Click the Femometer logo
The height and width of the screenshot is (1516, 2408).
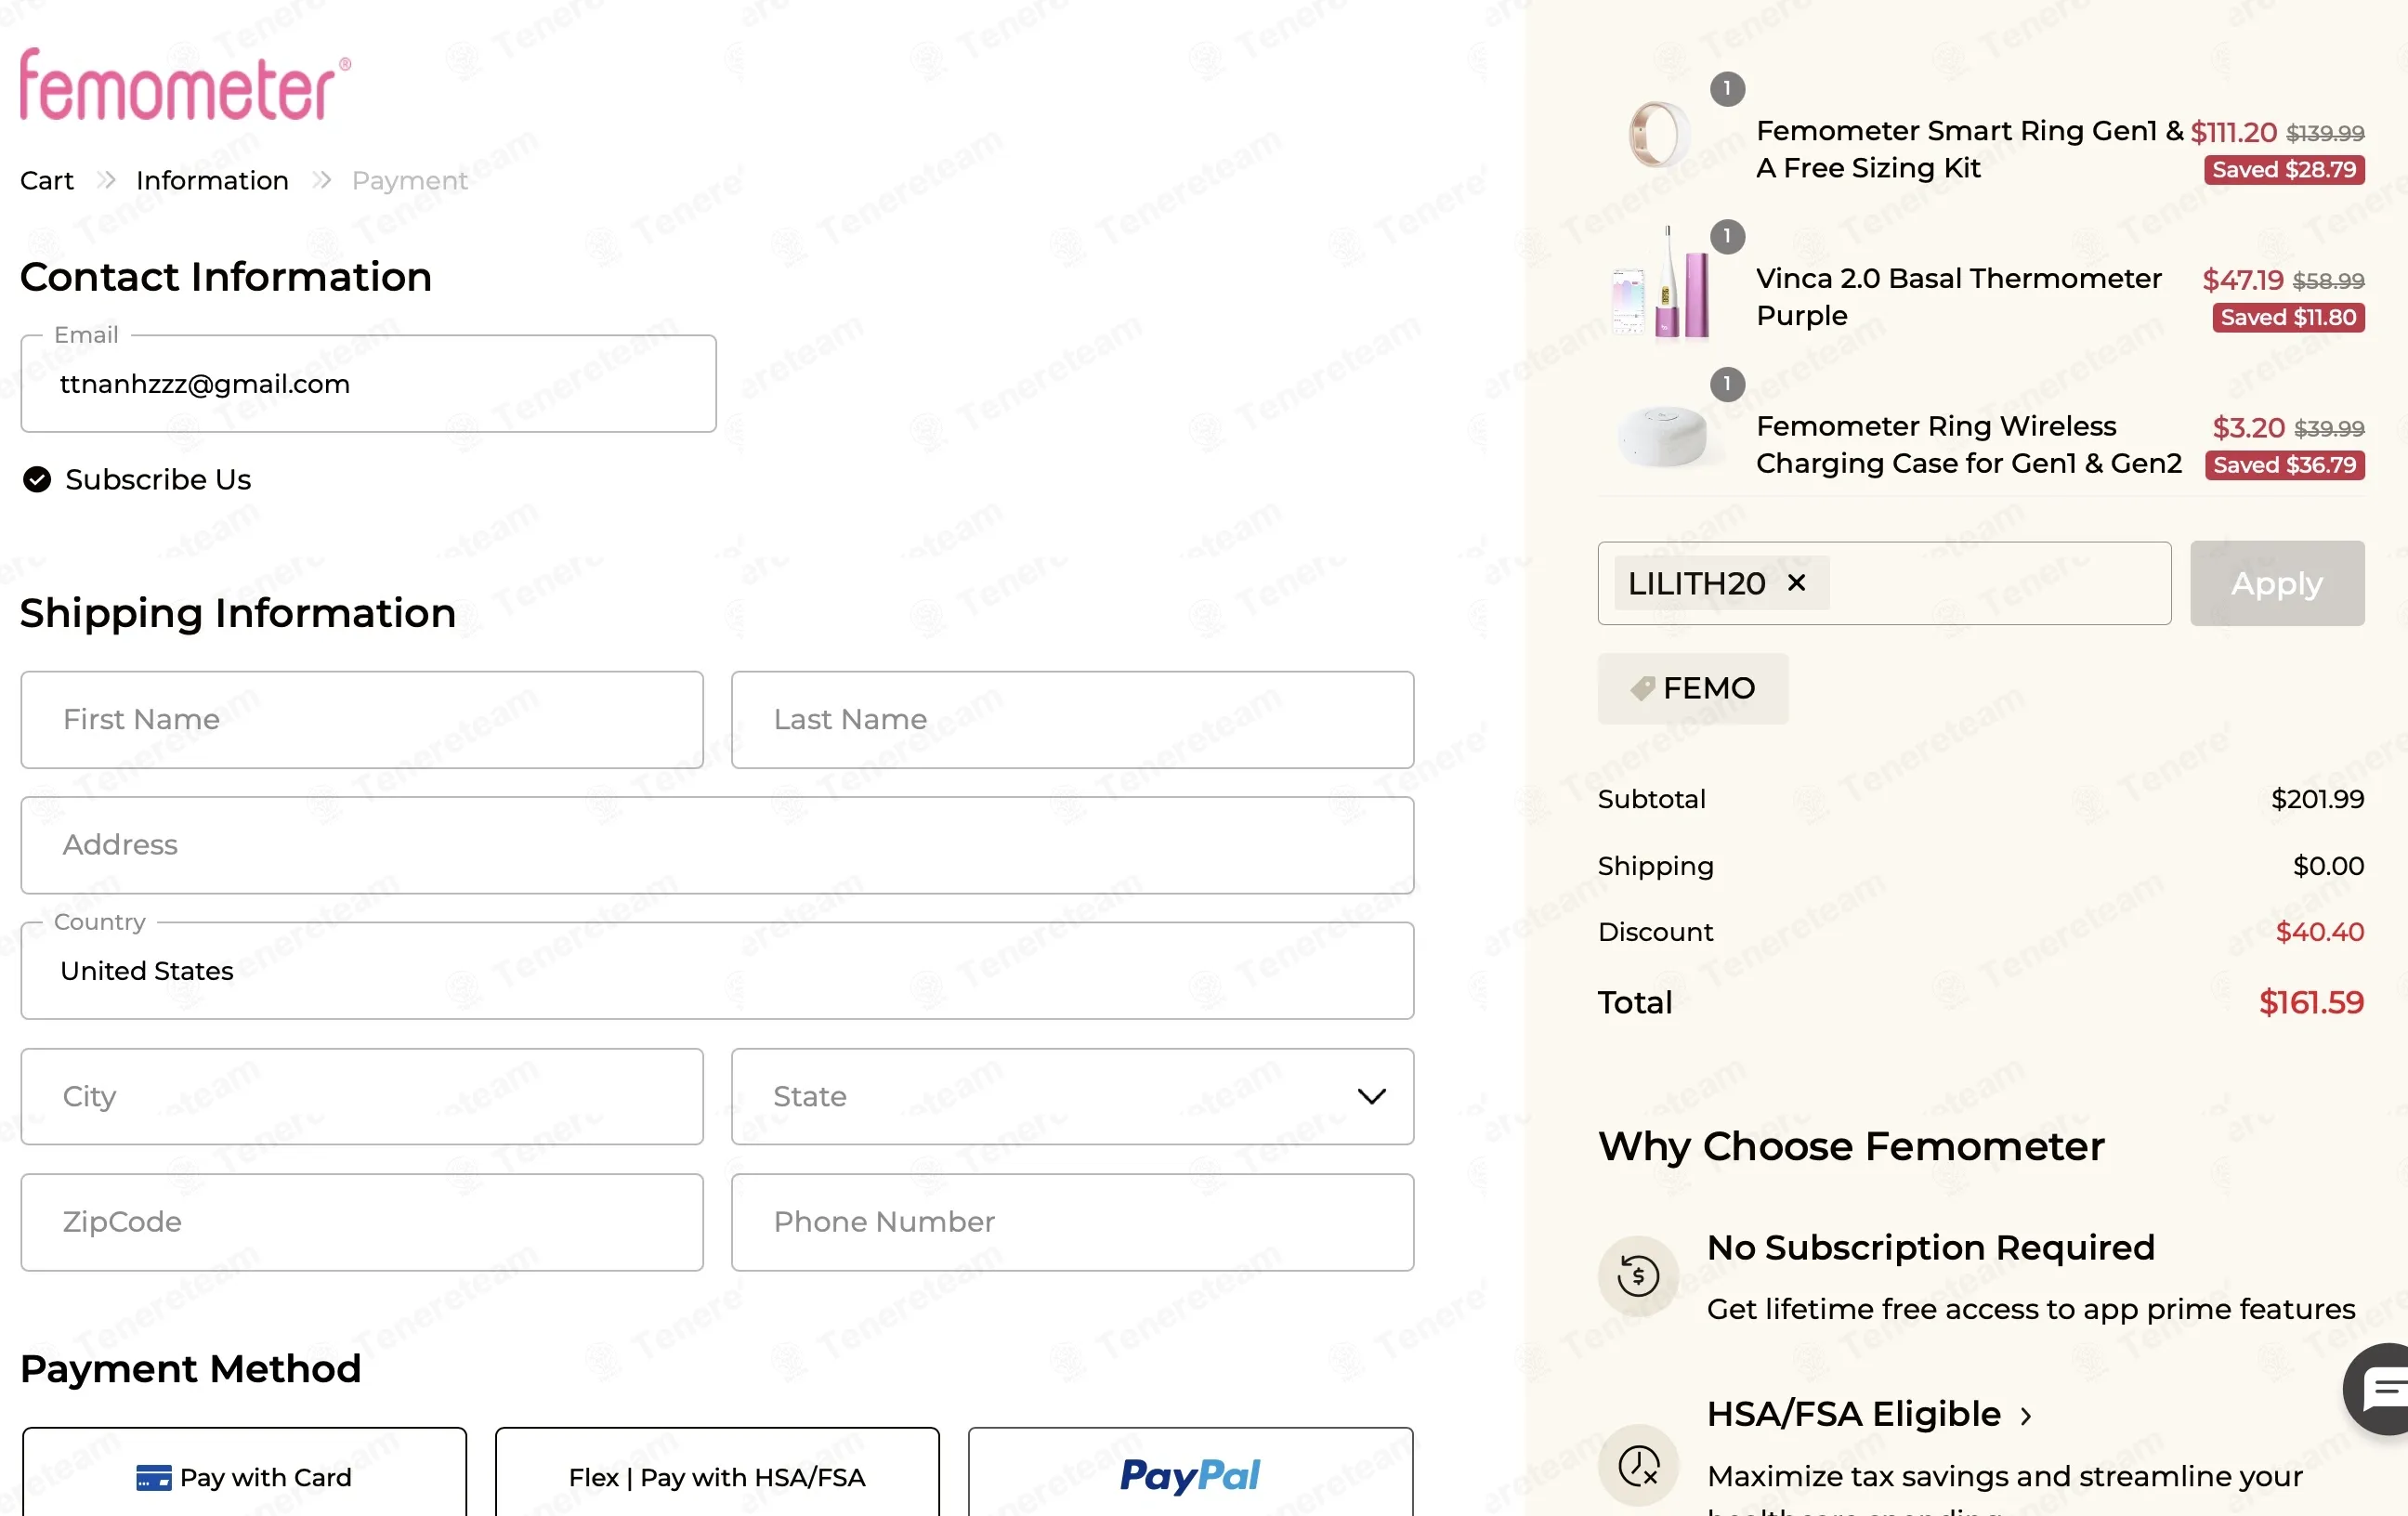[185, 85]
